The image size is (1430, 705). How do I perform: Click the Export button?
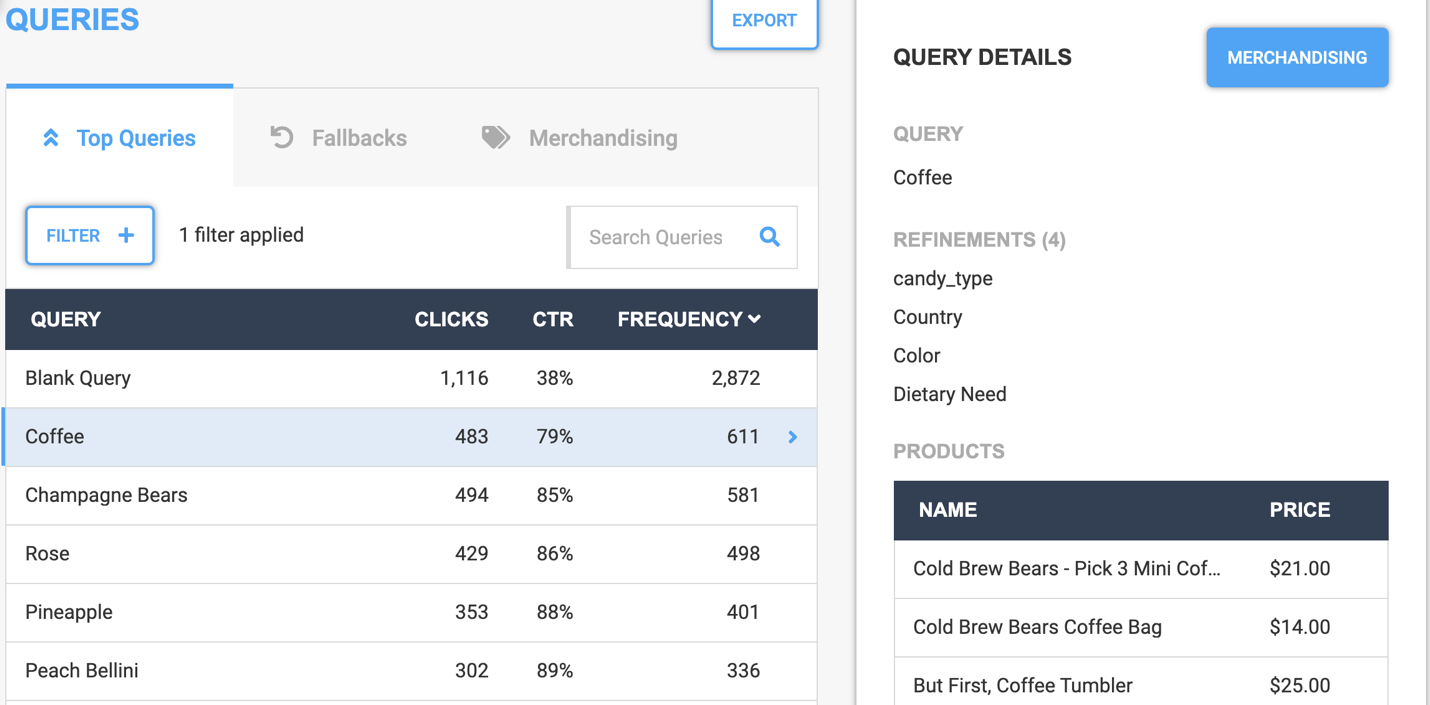[764, 21]
